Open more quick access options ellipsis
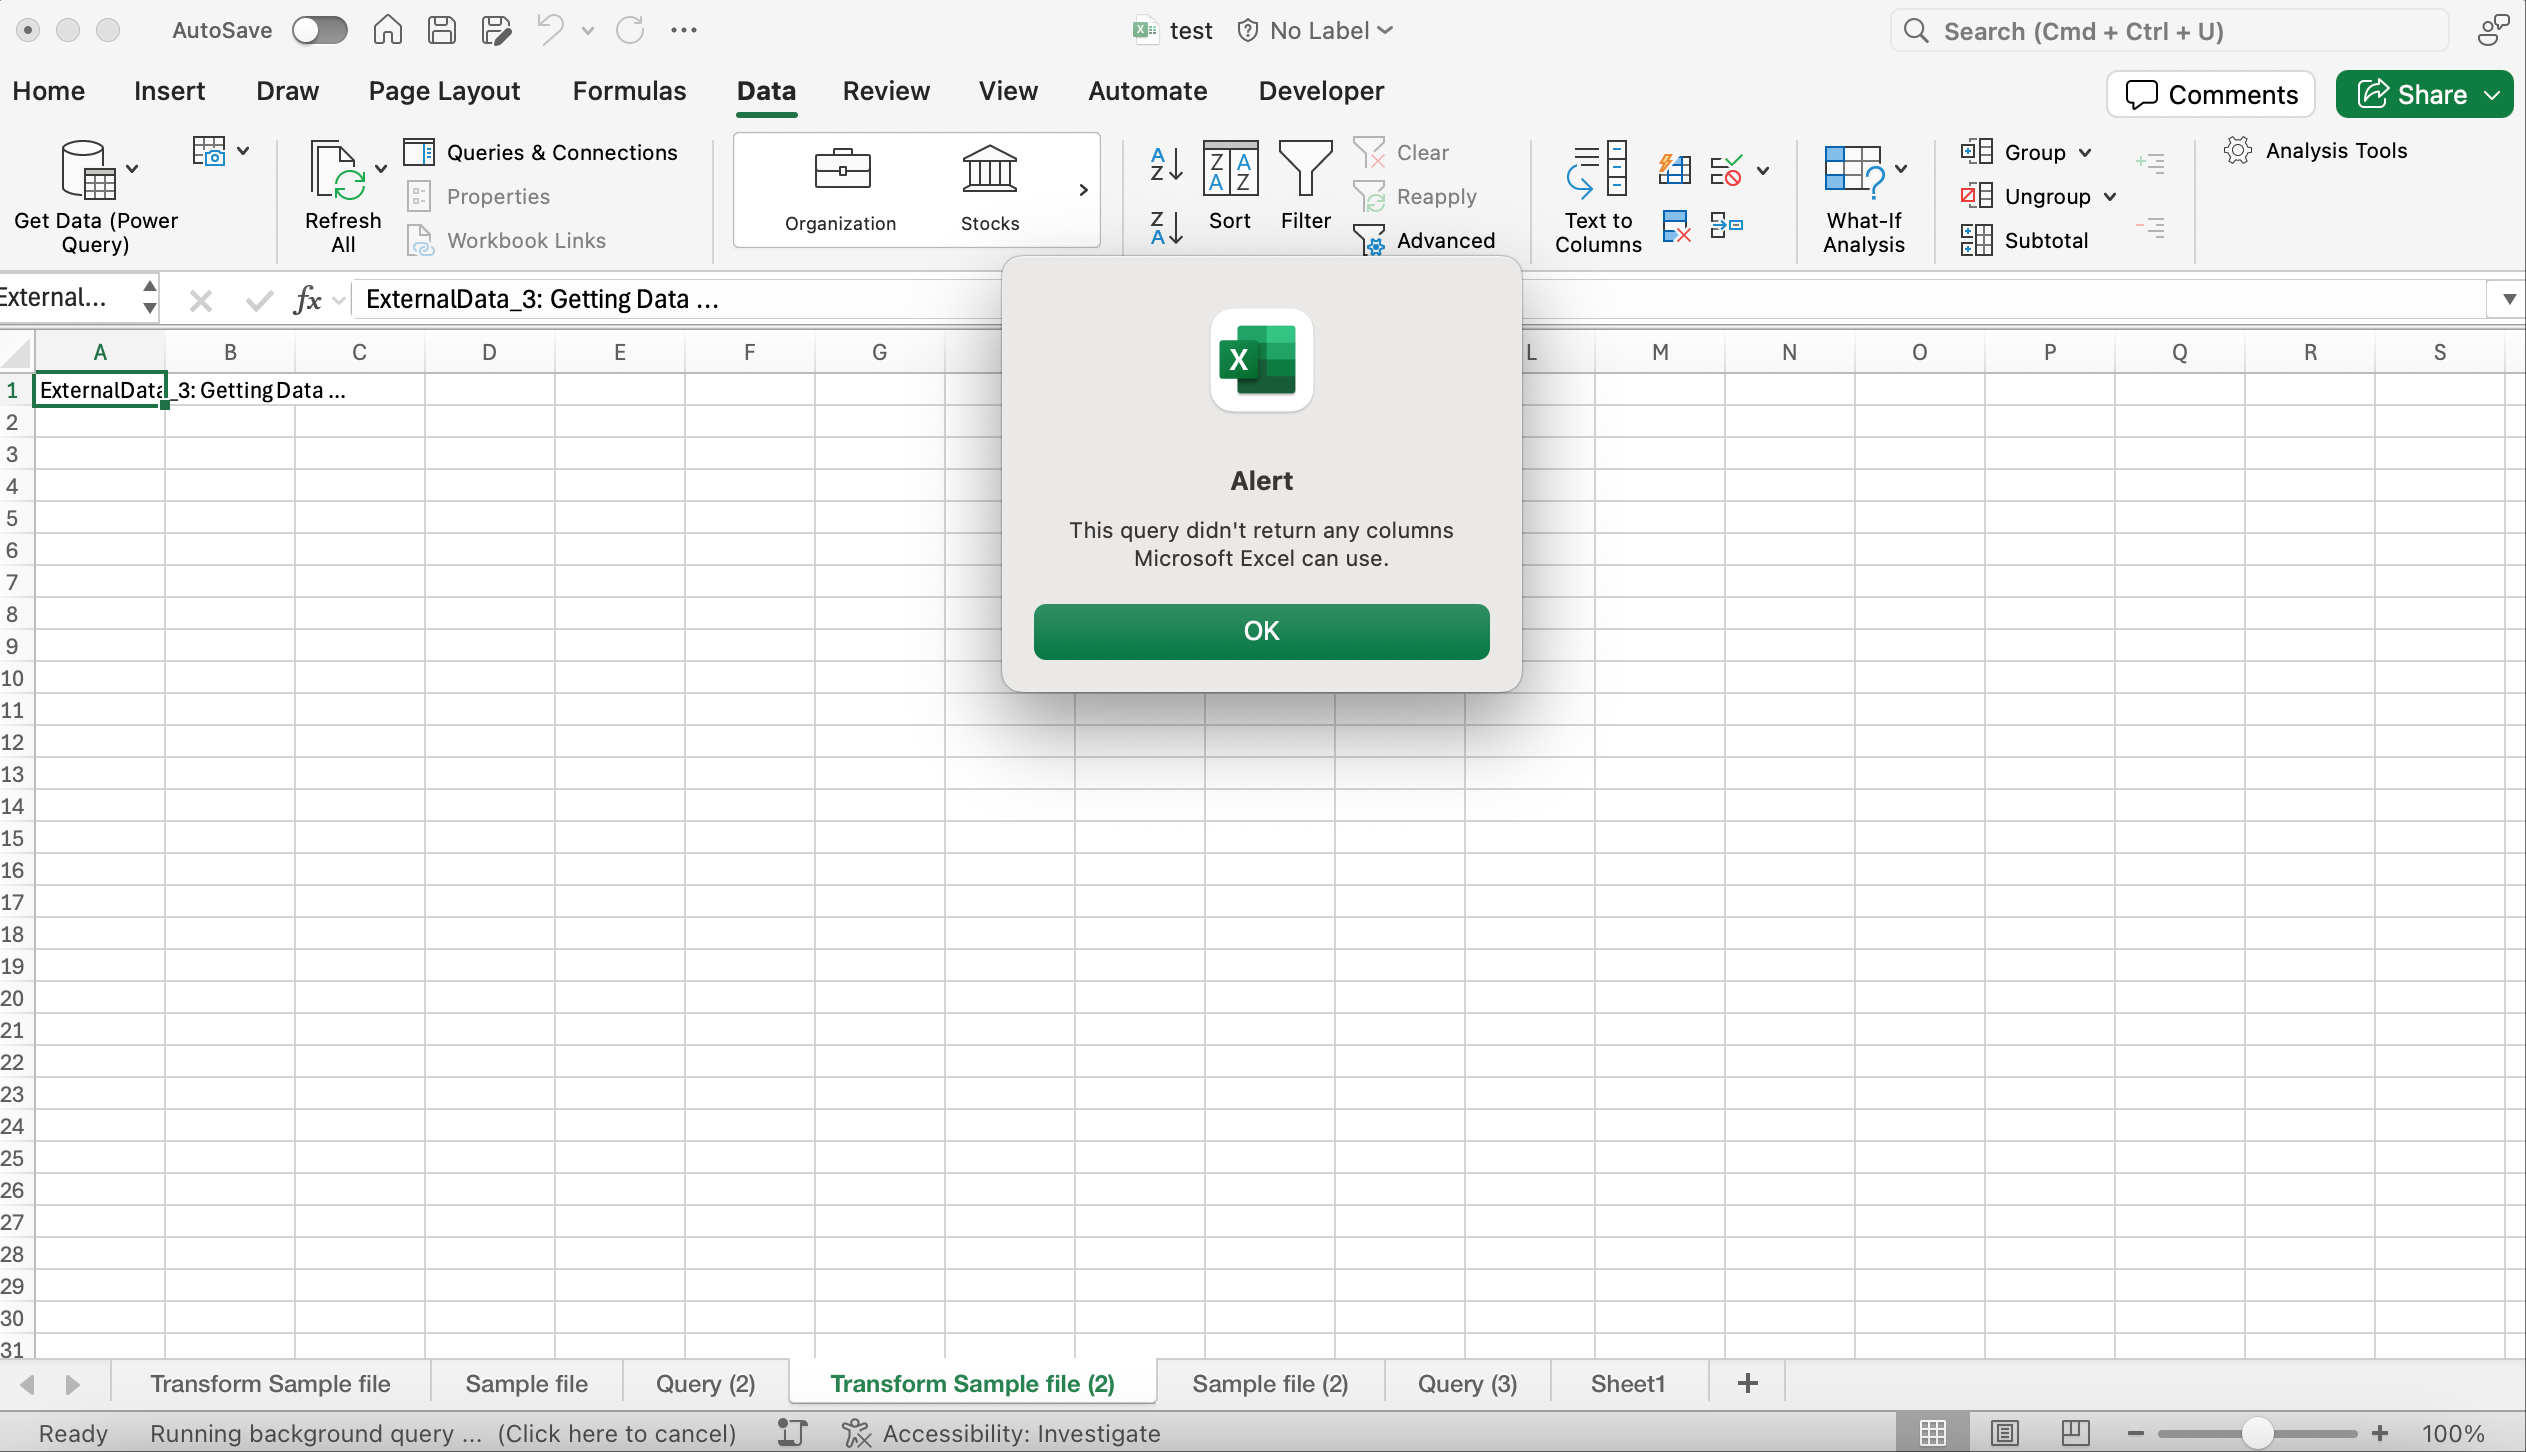 click(x=684, y=30)
